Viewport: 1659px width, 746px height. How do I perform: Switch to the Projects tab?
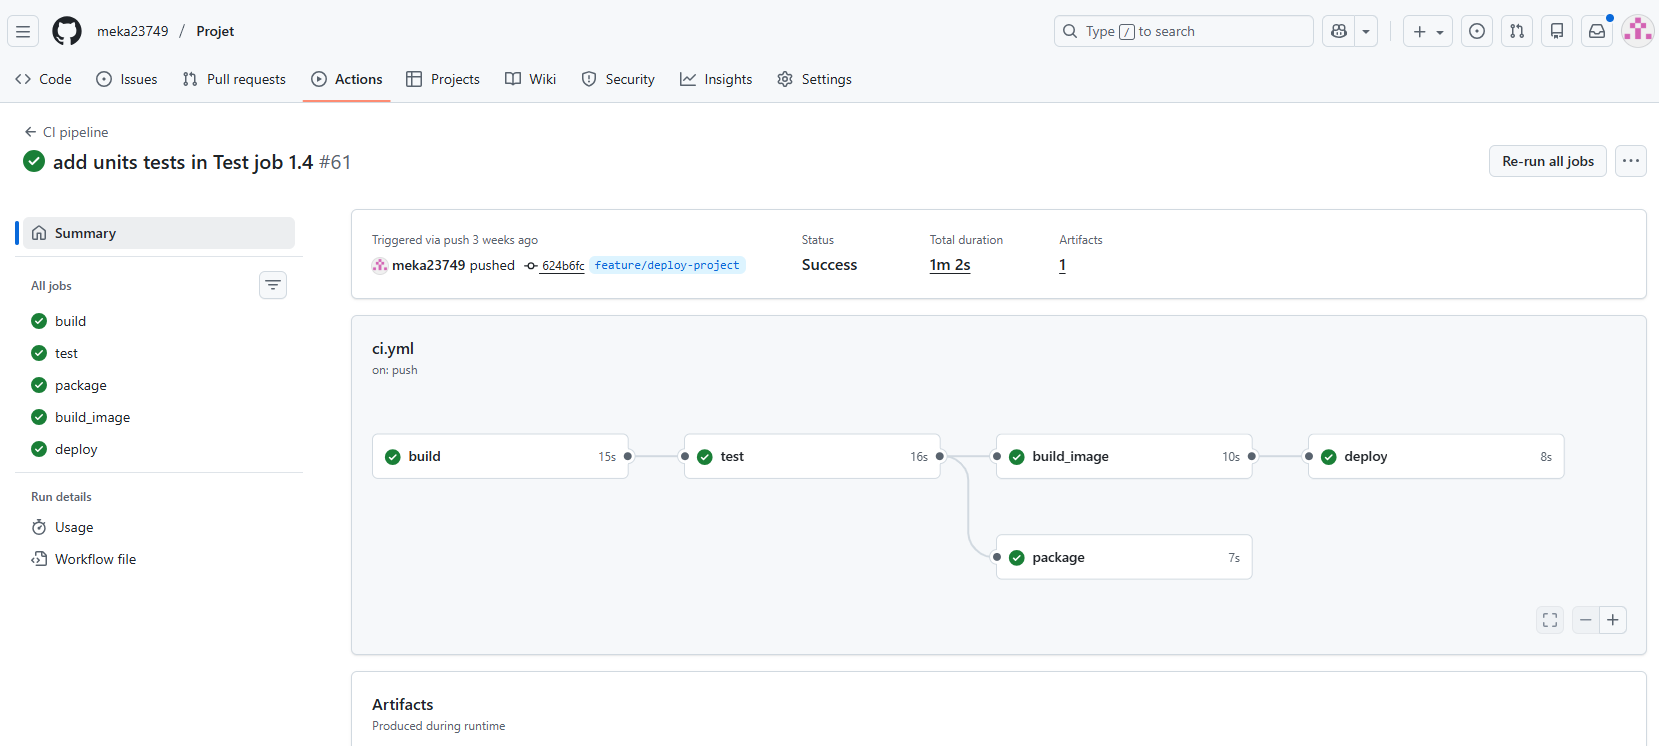click(443, 79)
